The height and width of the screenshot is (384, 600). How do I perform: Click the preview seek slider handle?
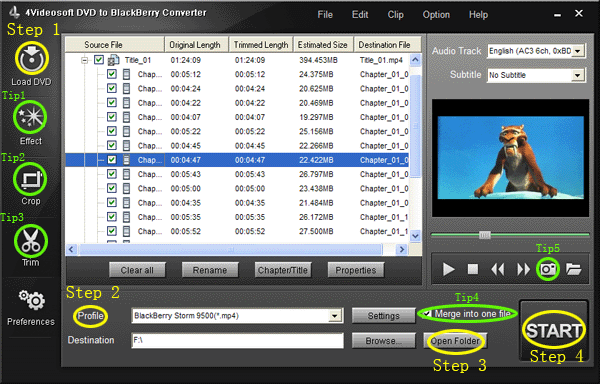coord(484,235)
